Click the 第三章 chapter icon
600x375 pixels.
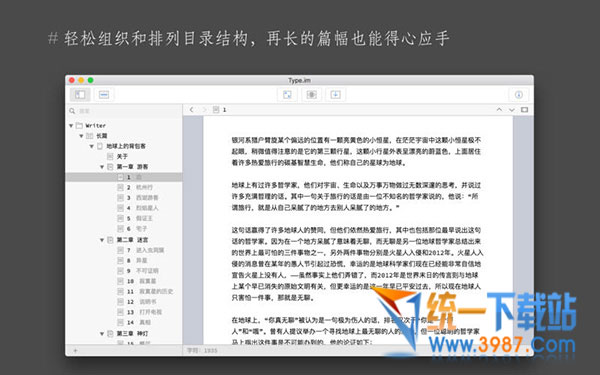point(110,334)
